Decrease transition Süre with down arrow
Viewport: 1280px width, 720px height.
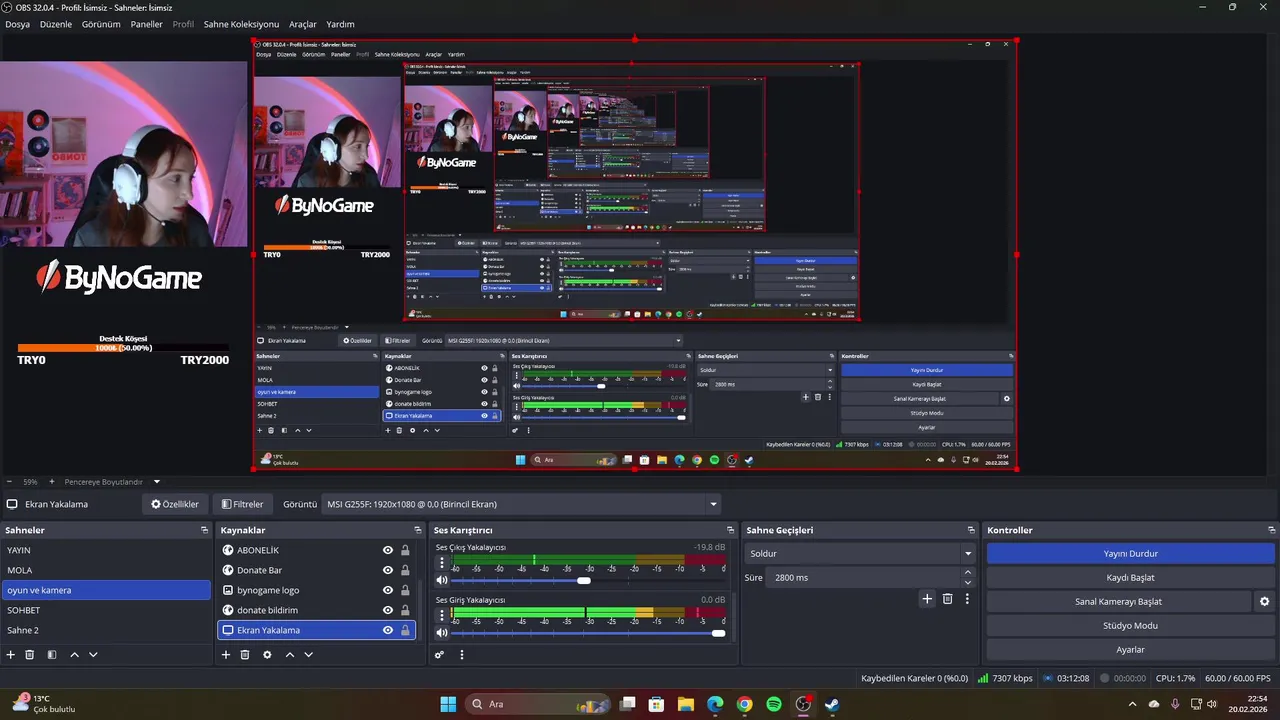(967, 582)
